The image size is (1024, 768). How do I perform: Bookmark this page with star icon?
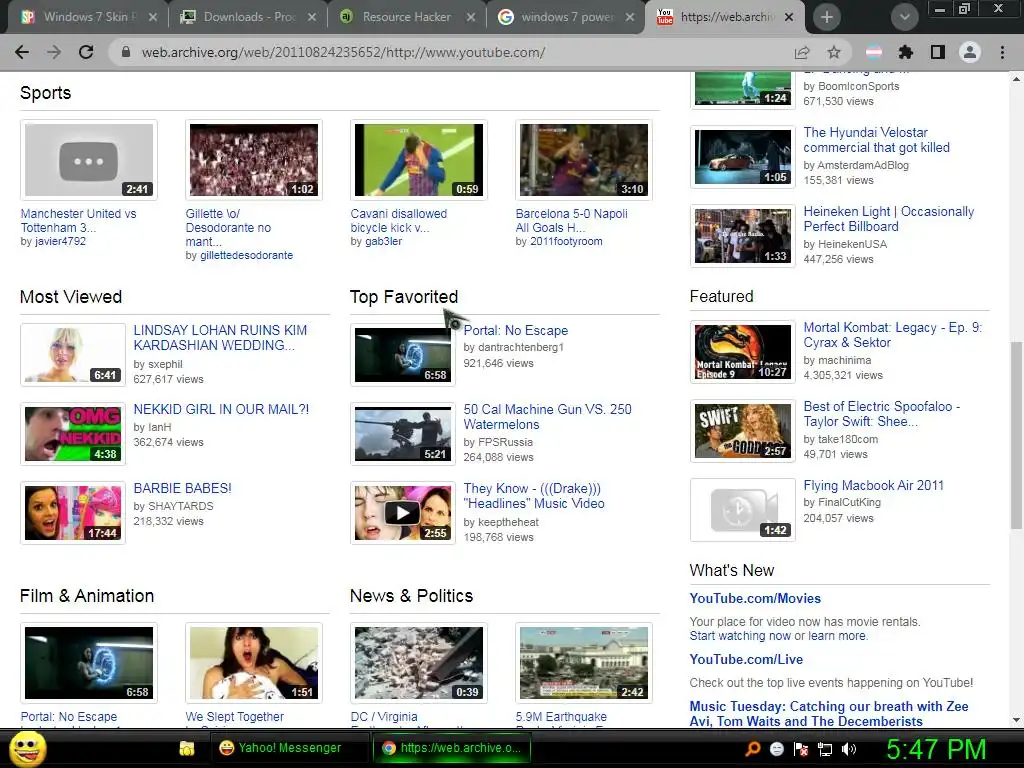[x=834, y=52]
